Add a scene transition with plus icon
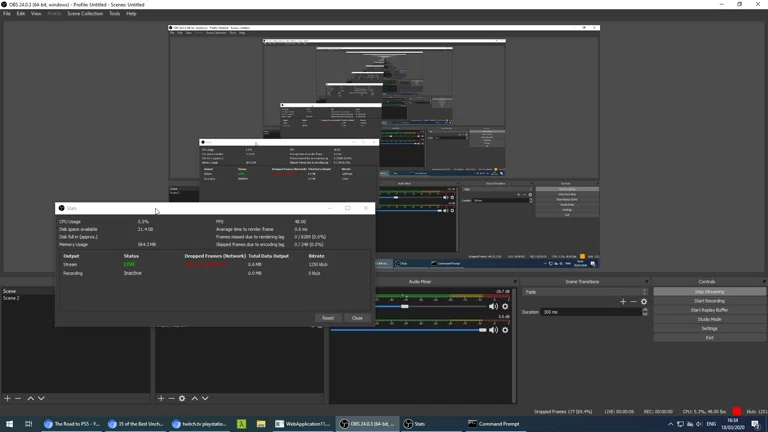 pyautogui.click(x=622, y=301)
